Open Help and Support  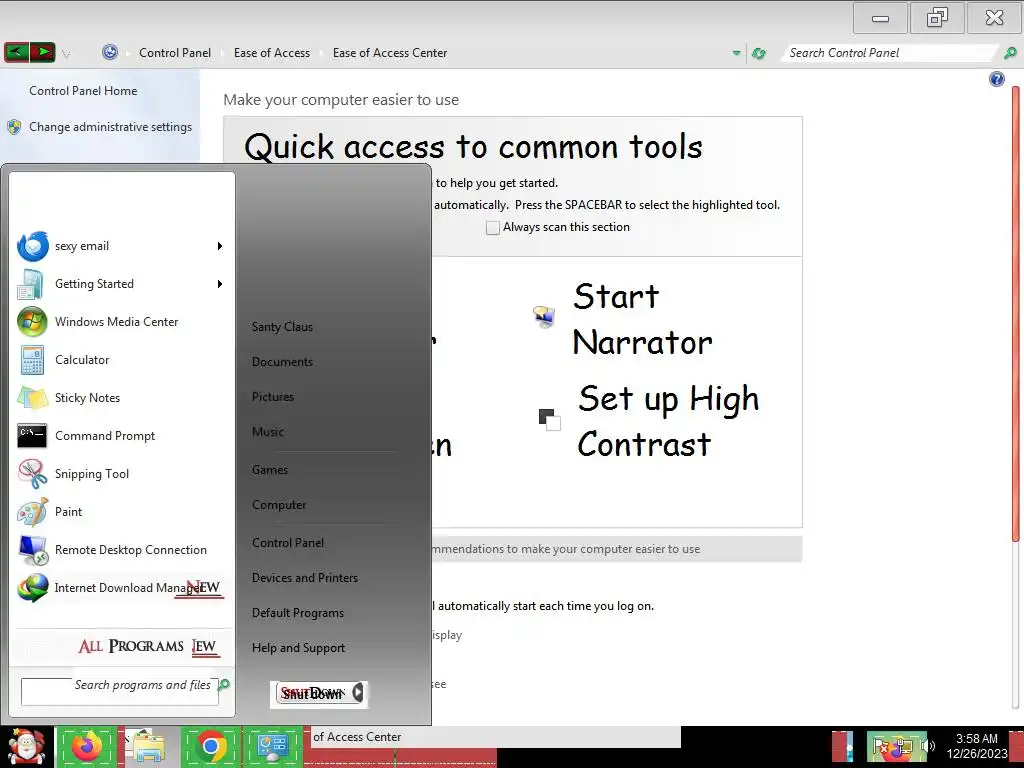[x=298, y=648]
